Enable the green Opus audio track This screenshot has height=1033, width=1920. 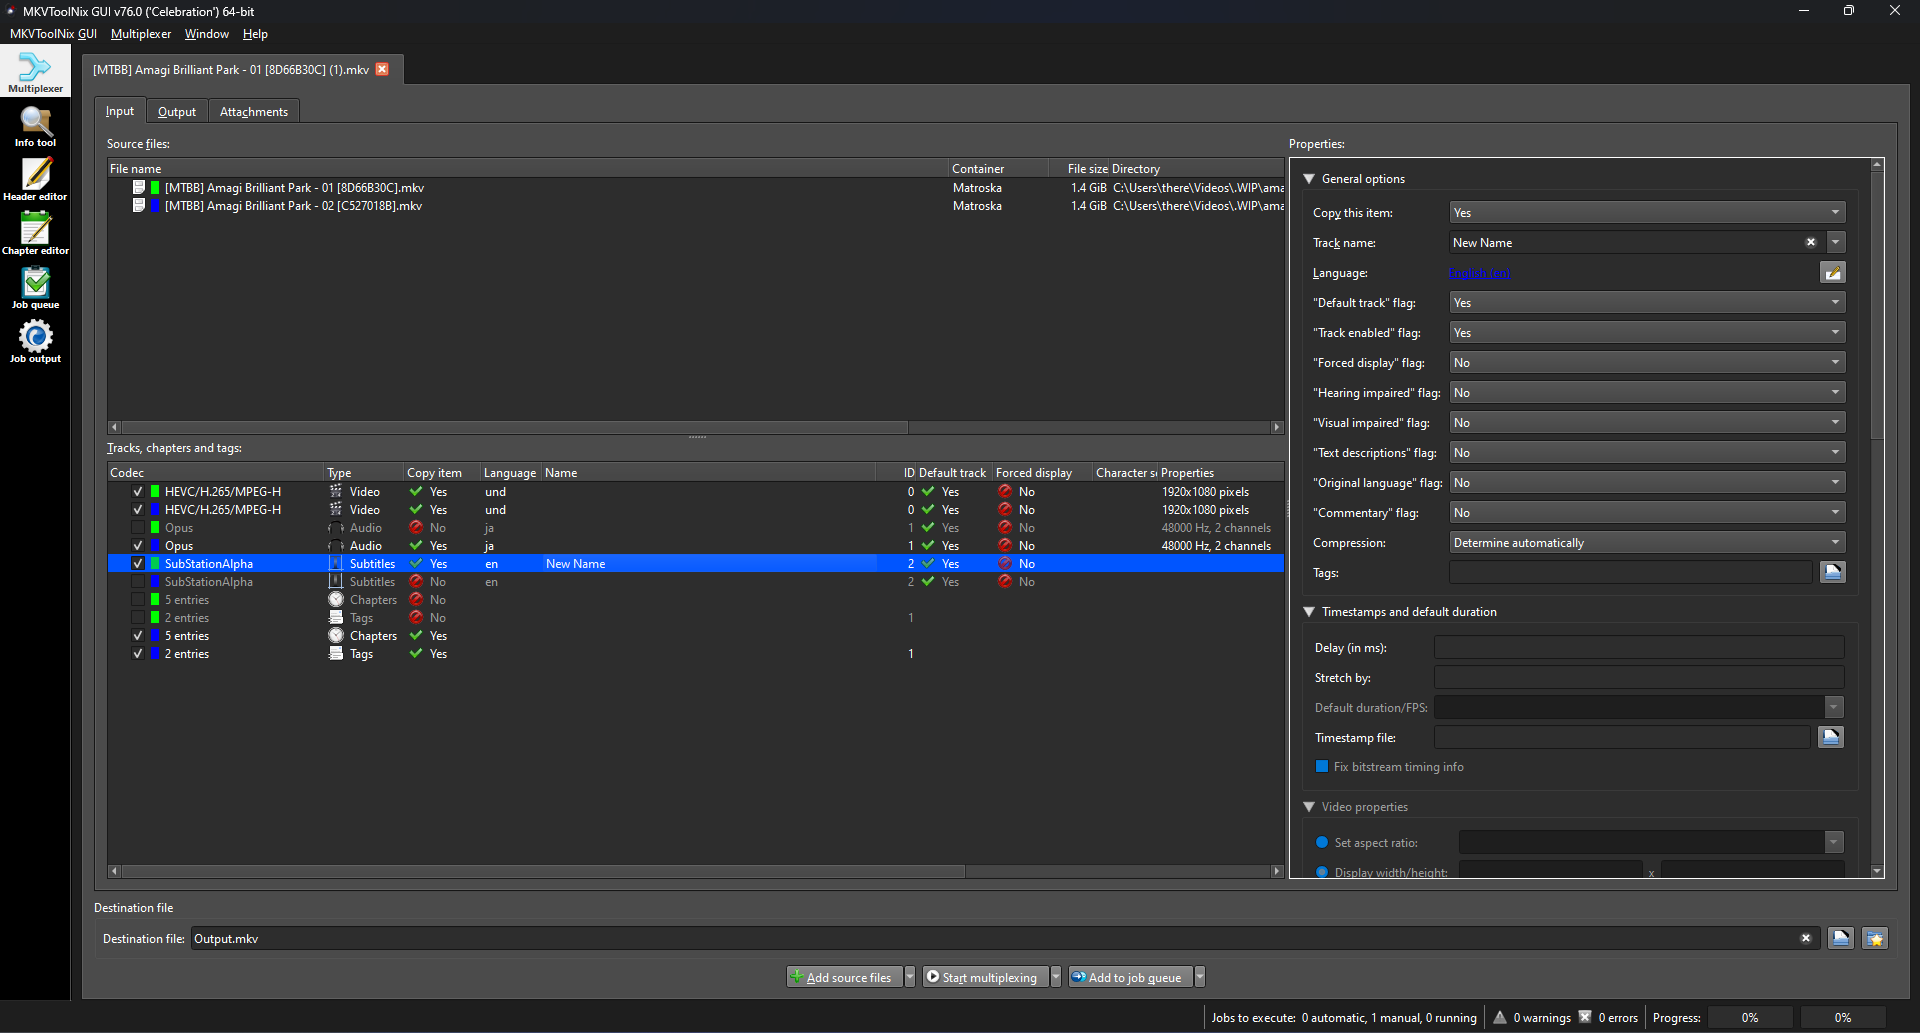138,527
